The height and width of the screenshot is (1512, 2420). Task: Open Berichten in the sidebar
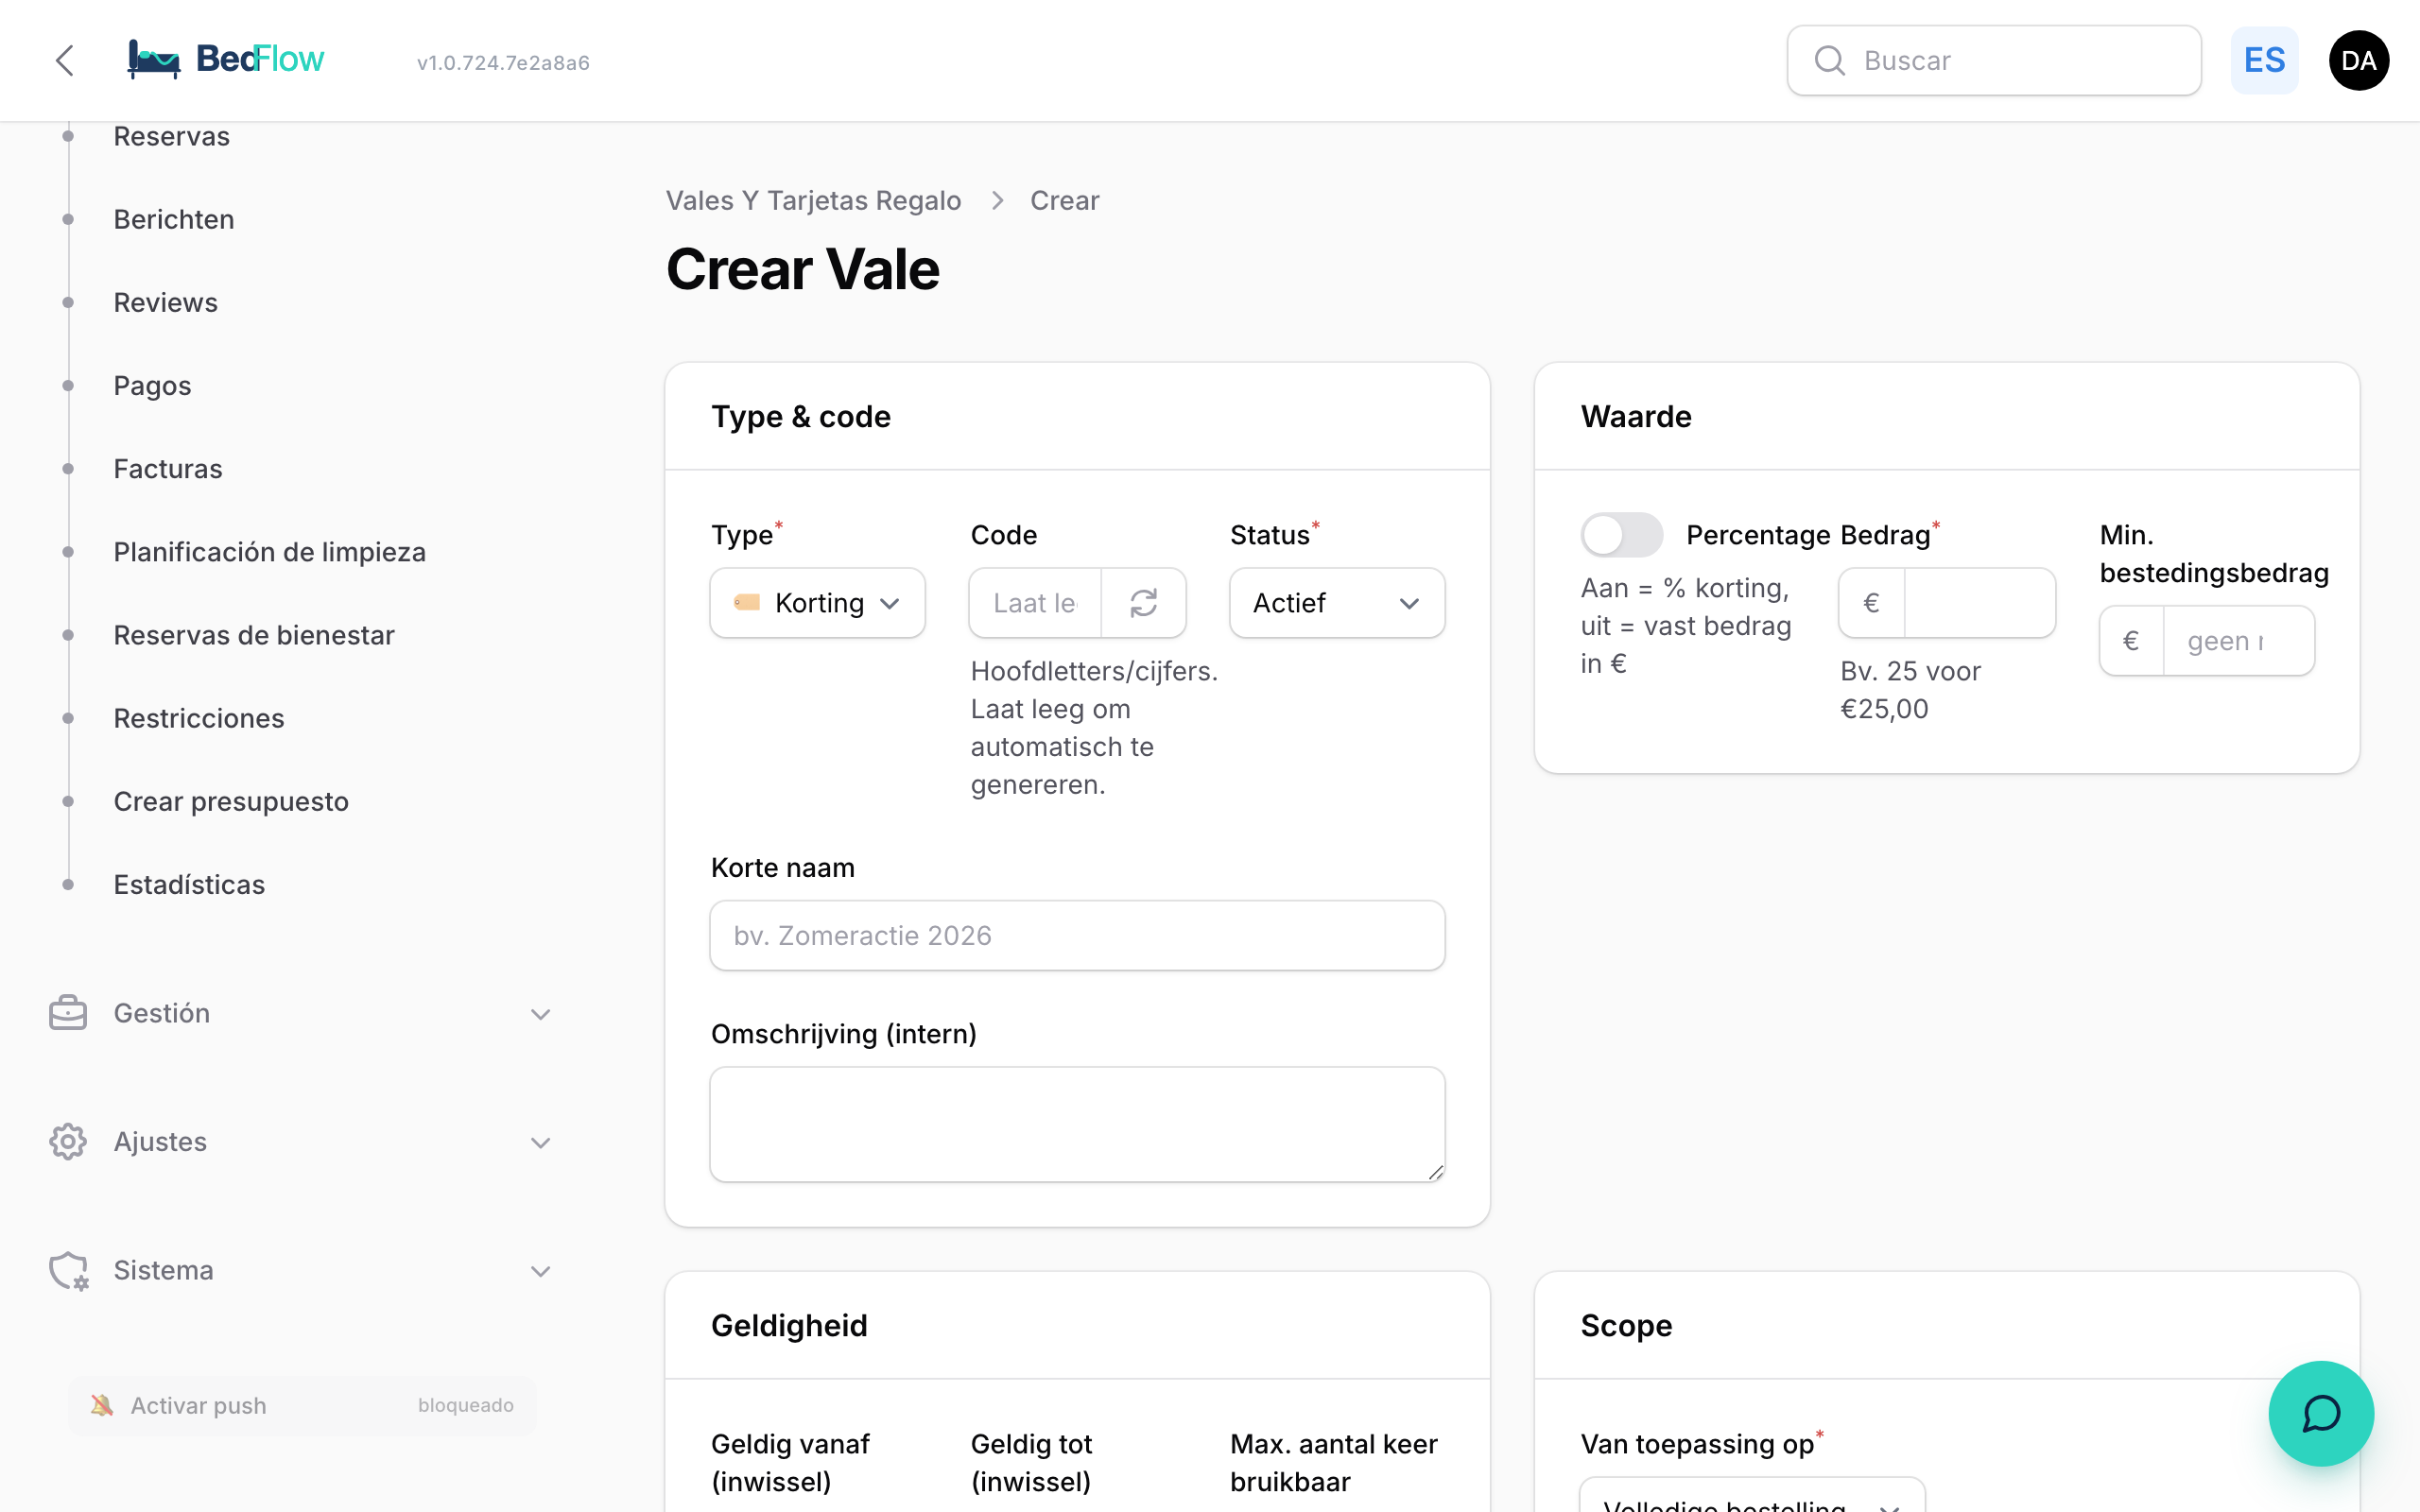point(173,219)
